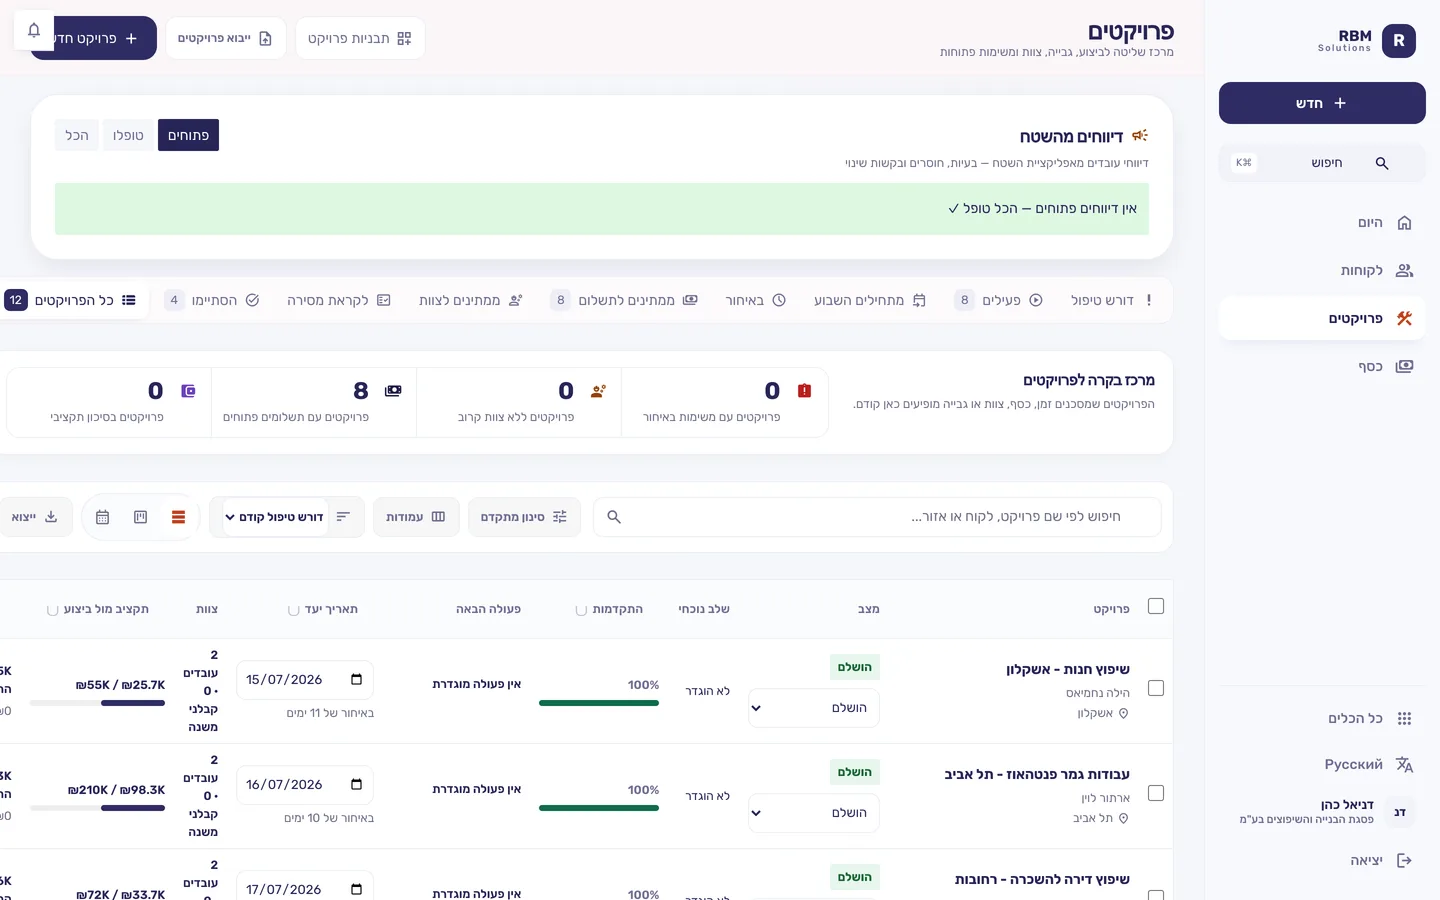
Task: Open the פרויקטים עם משימות באיחור alert card
Action: click(x=725, y=402)
